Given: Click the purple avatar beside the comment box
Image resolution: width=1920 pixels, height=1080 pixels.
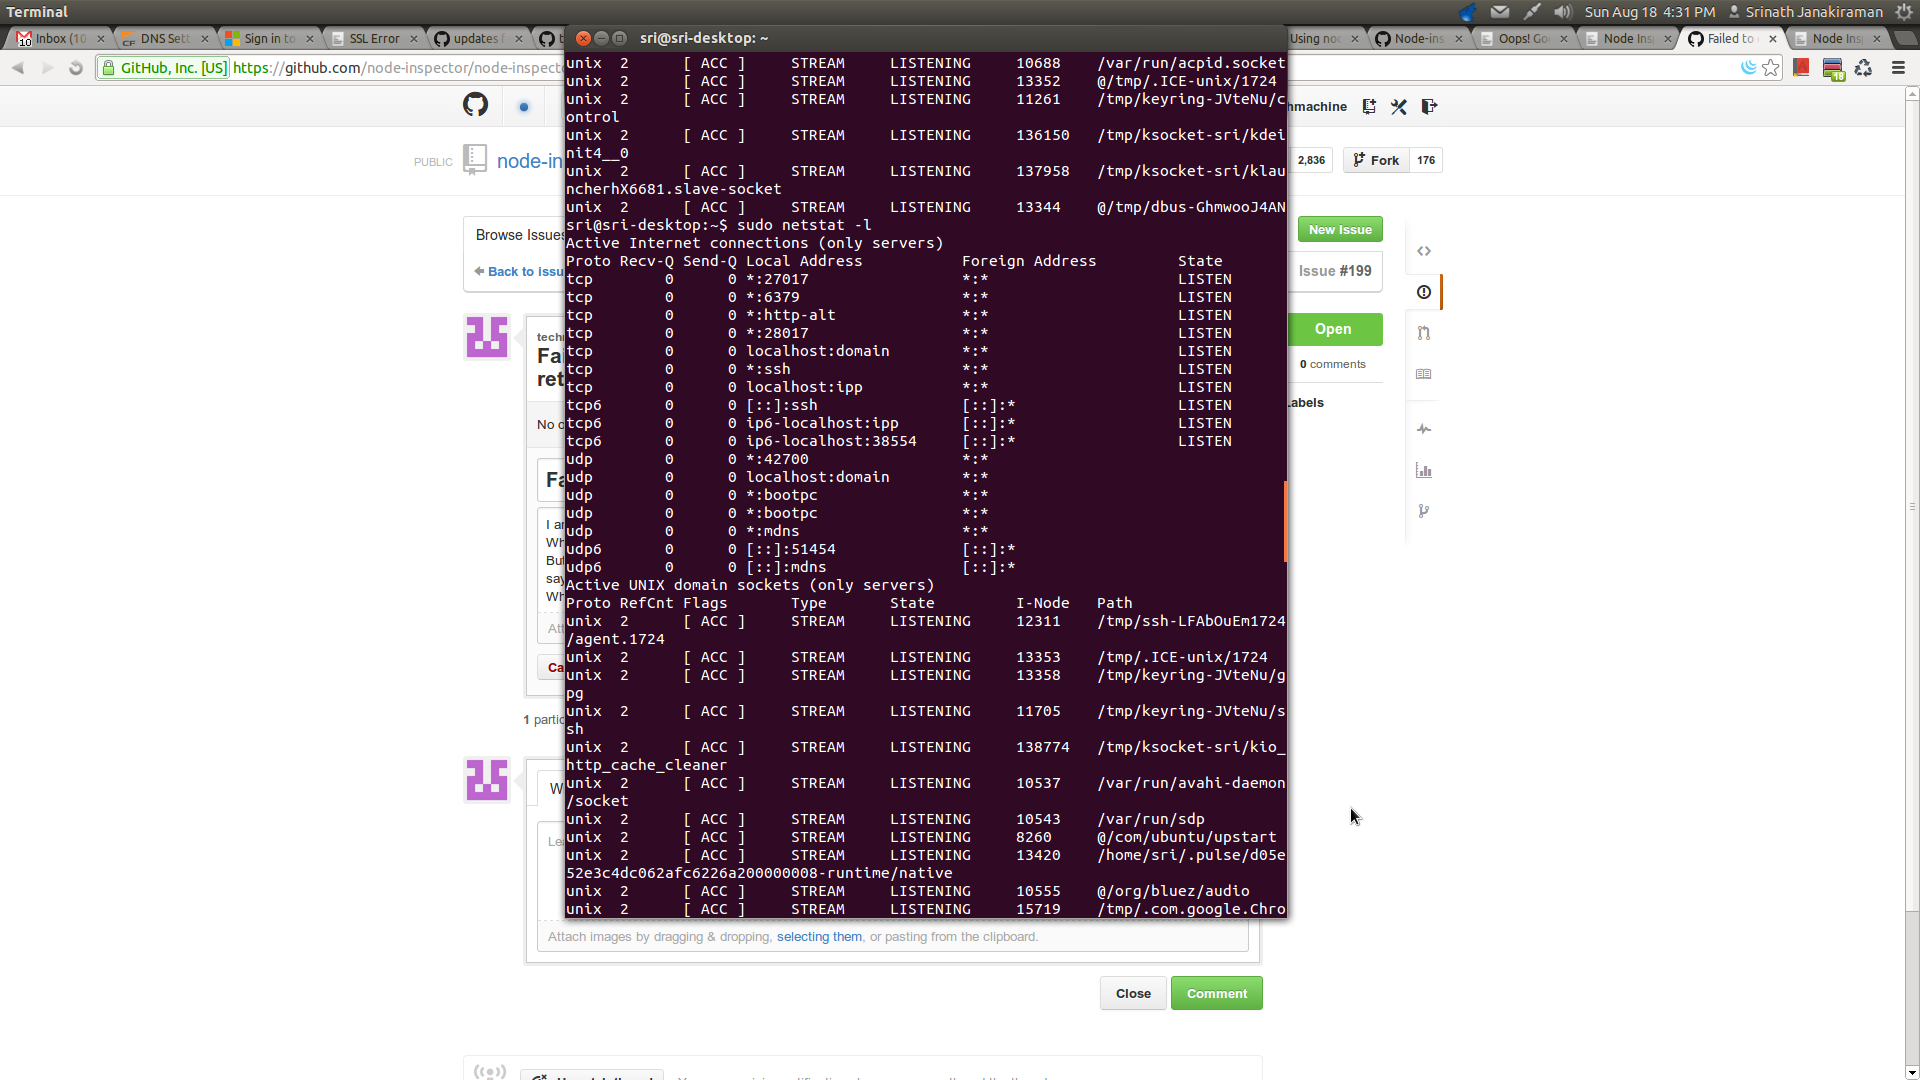Looking at the screenshot, I should point(487,780).
